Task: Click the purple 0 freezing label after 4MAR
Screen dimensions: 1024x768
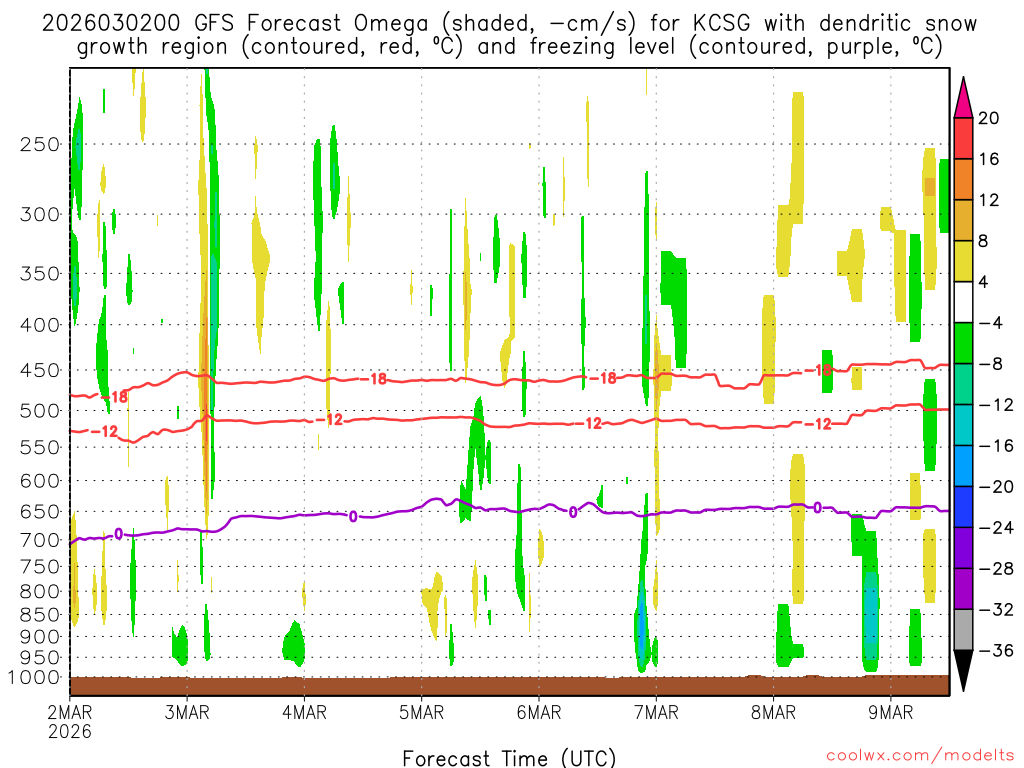Action: pos(353,517)
